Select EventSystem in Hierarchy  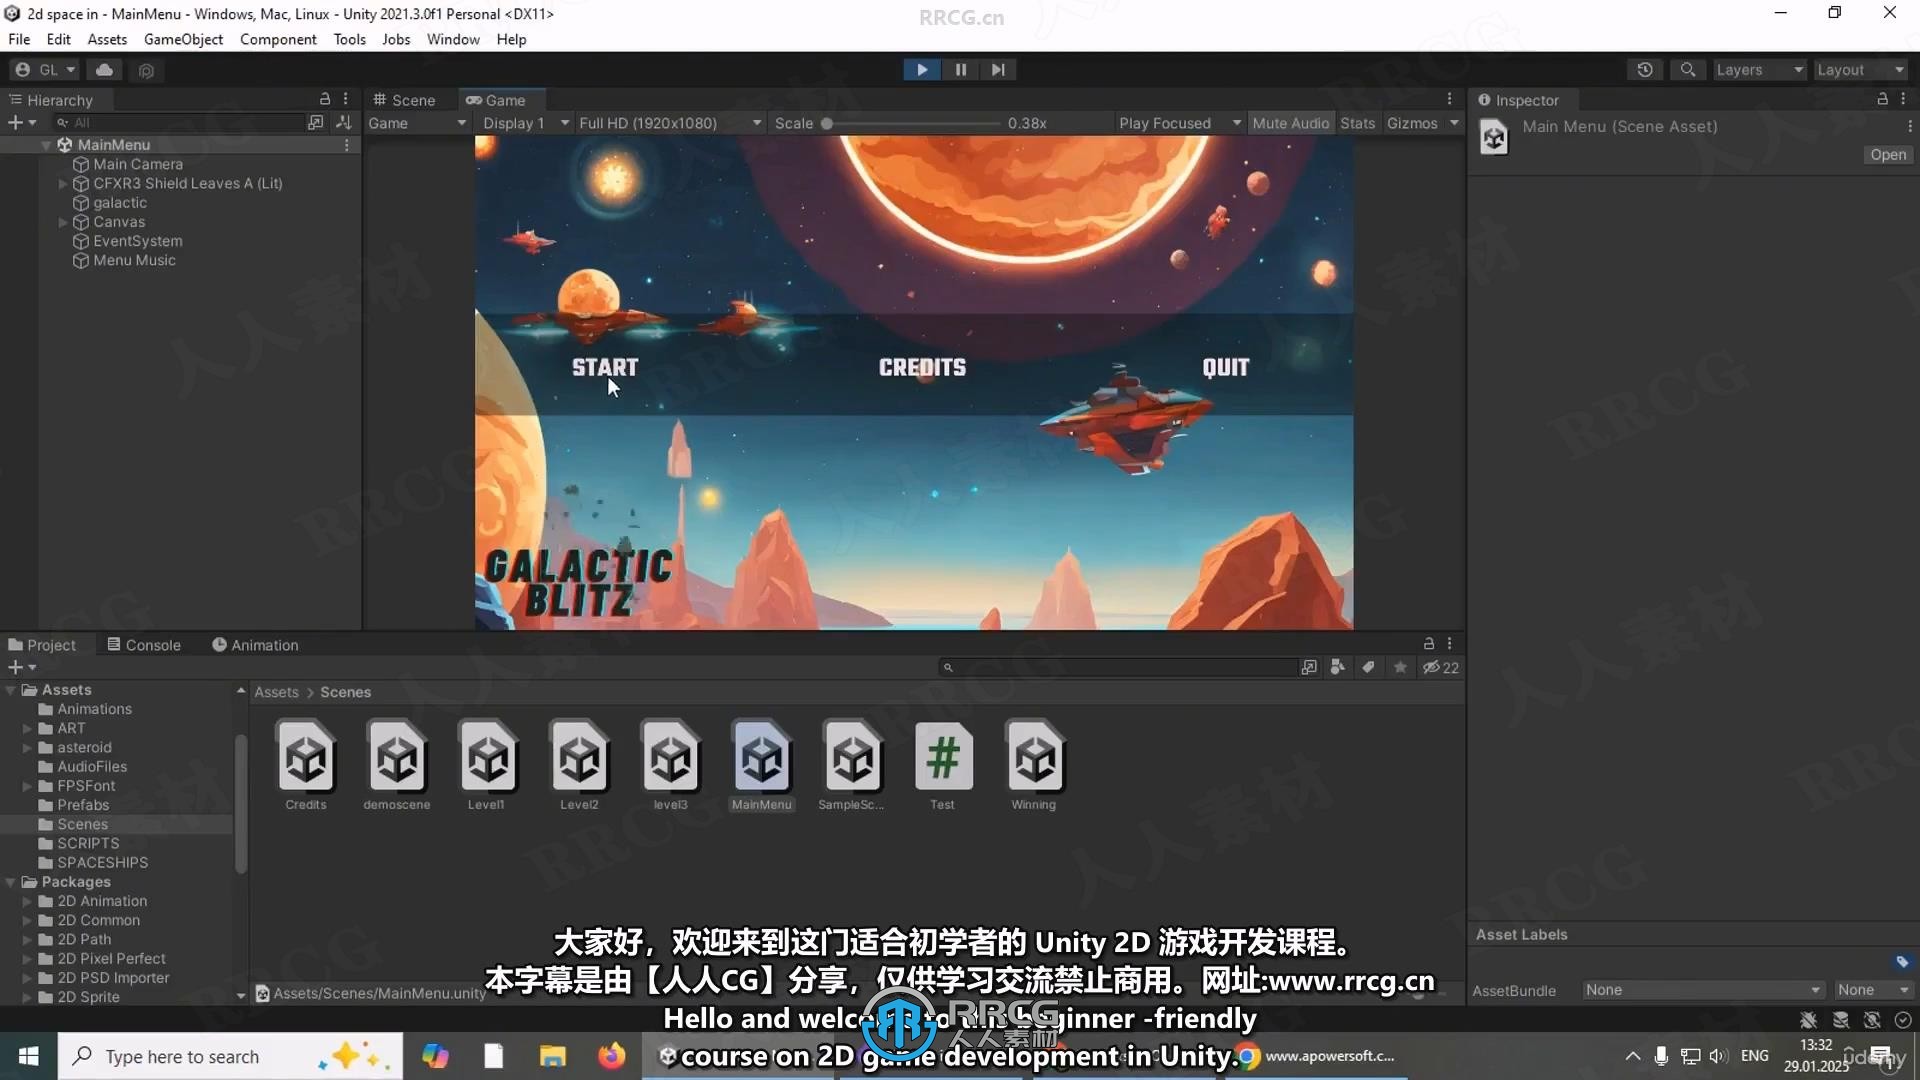pyautogui.click(x=138, y=241)
